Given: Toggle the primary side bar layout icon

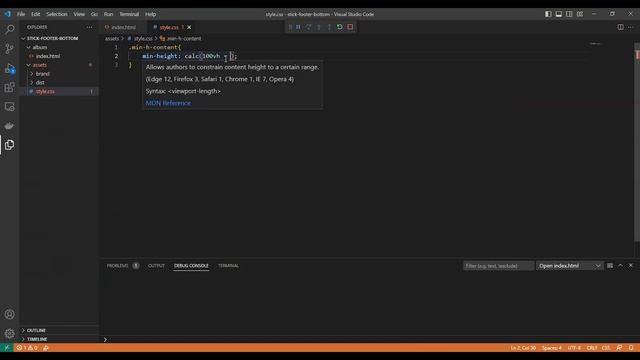Looking at the screenshot, I should coord(548,14).
